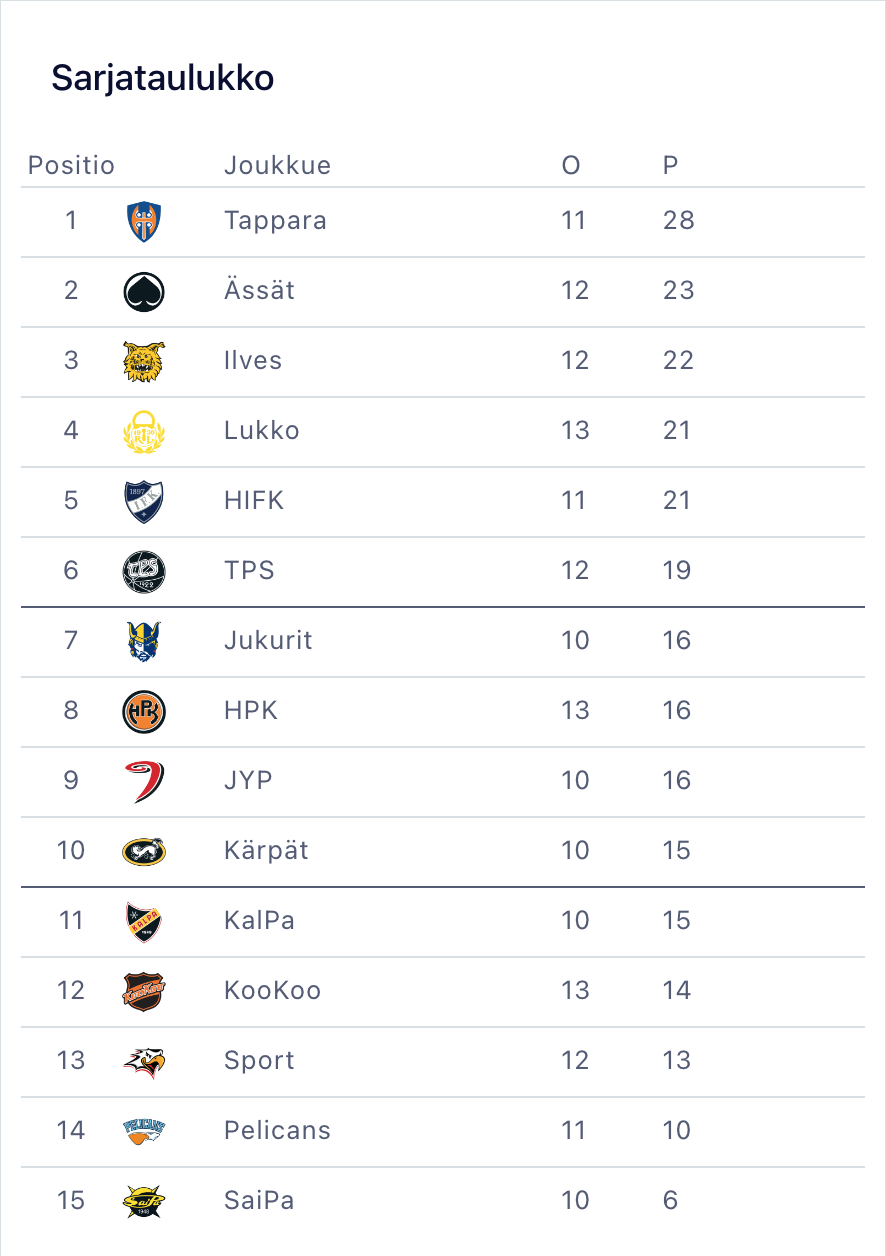The image size is (886, 1256).
Task: Sort by the P points column header
Action: pyautogui.click(x=670, y=165)
